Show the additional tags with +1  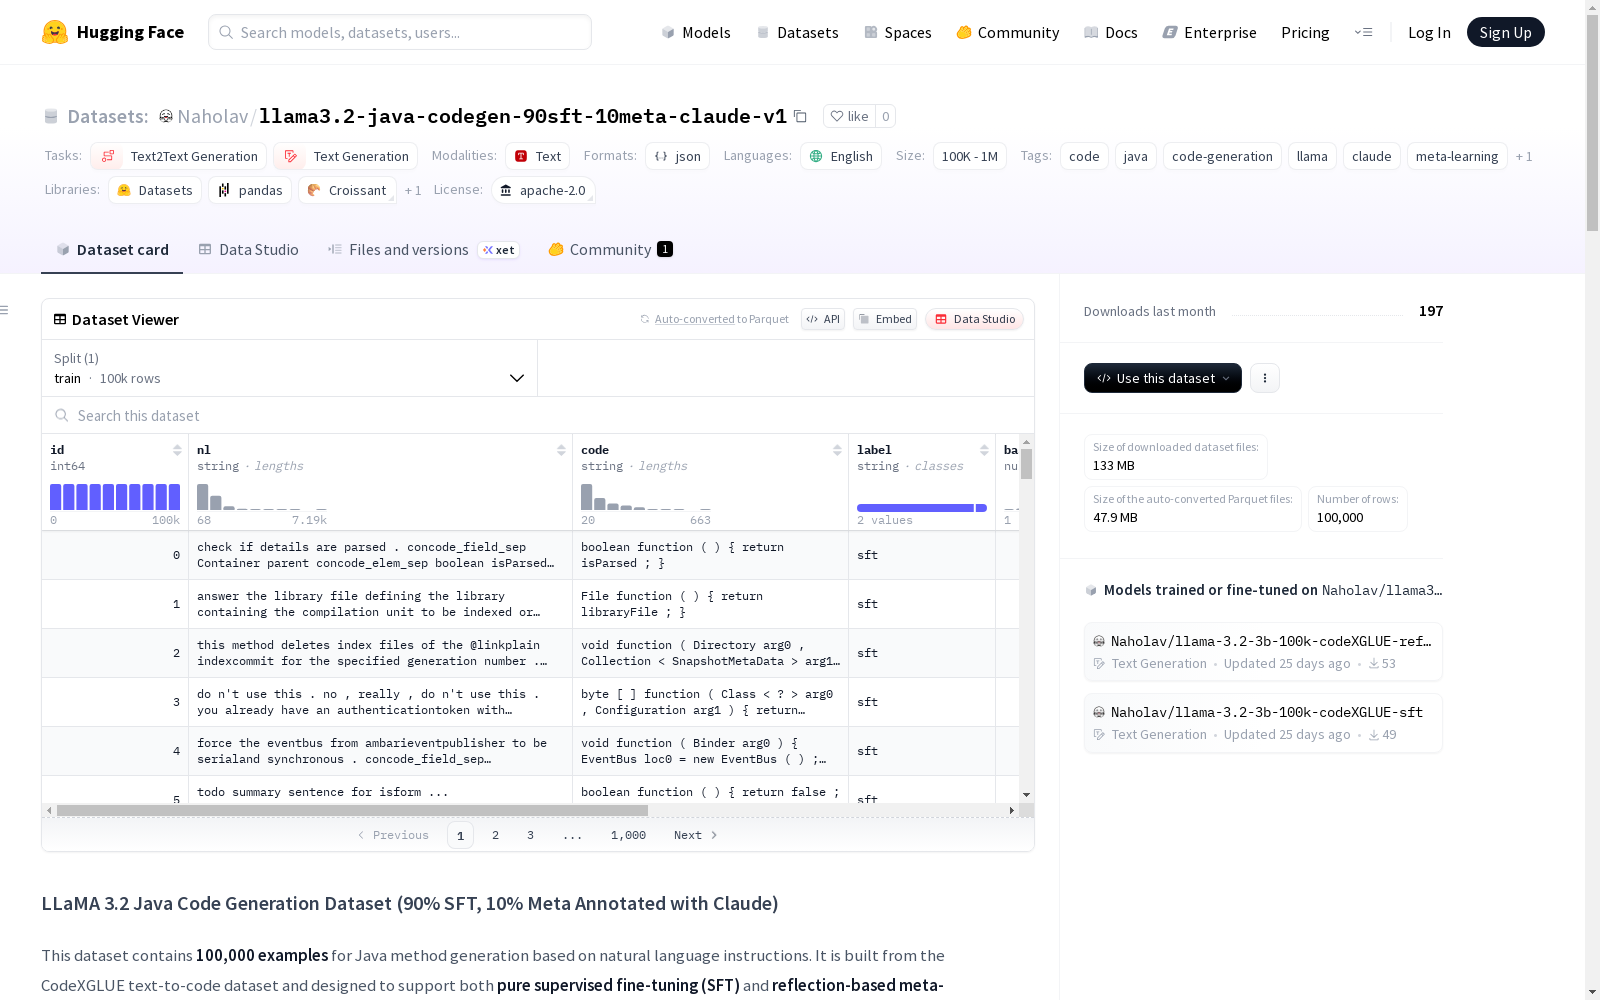point(1524,156)
